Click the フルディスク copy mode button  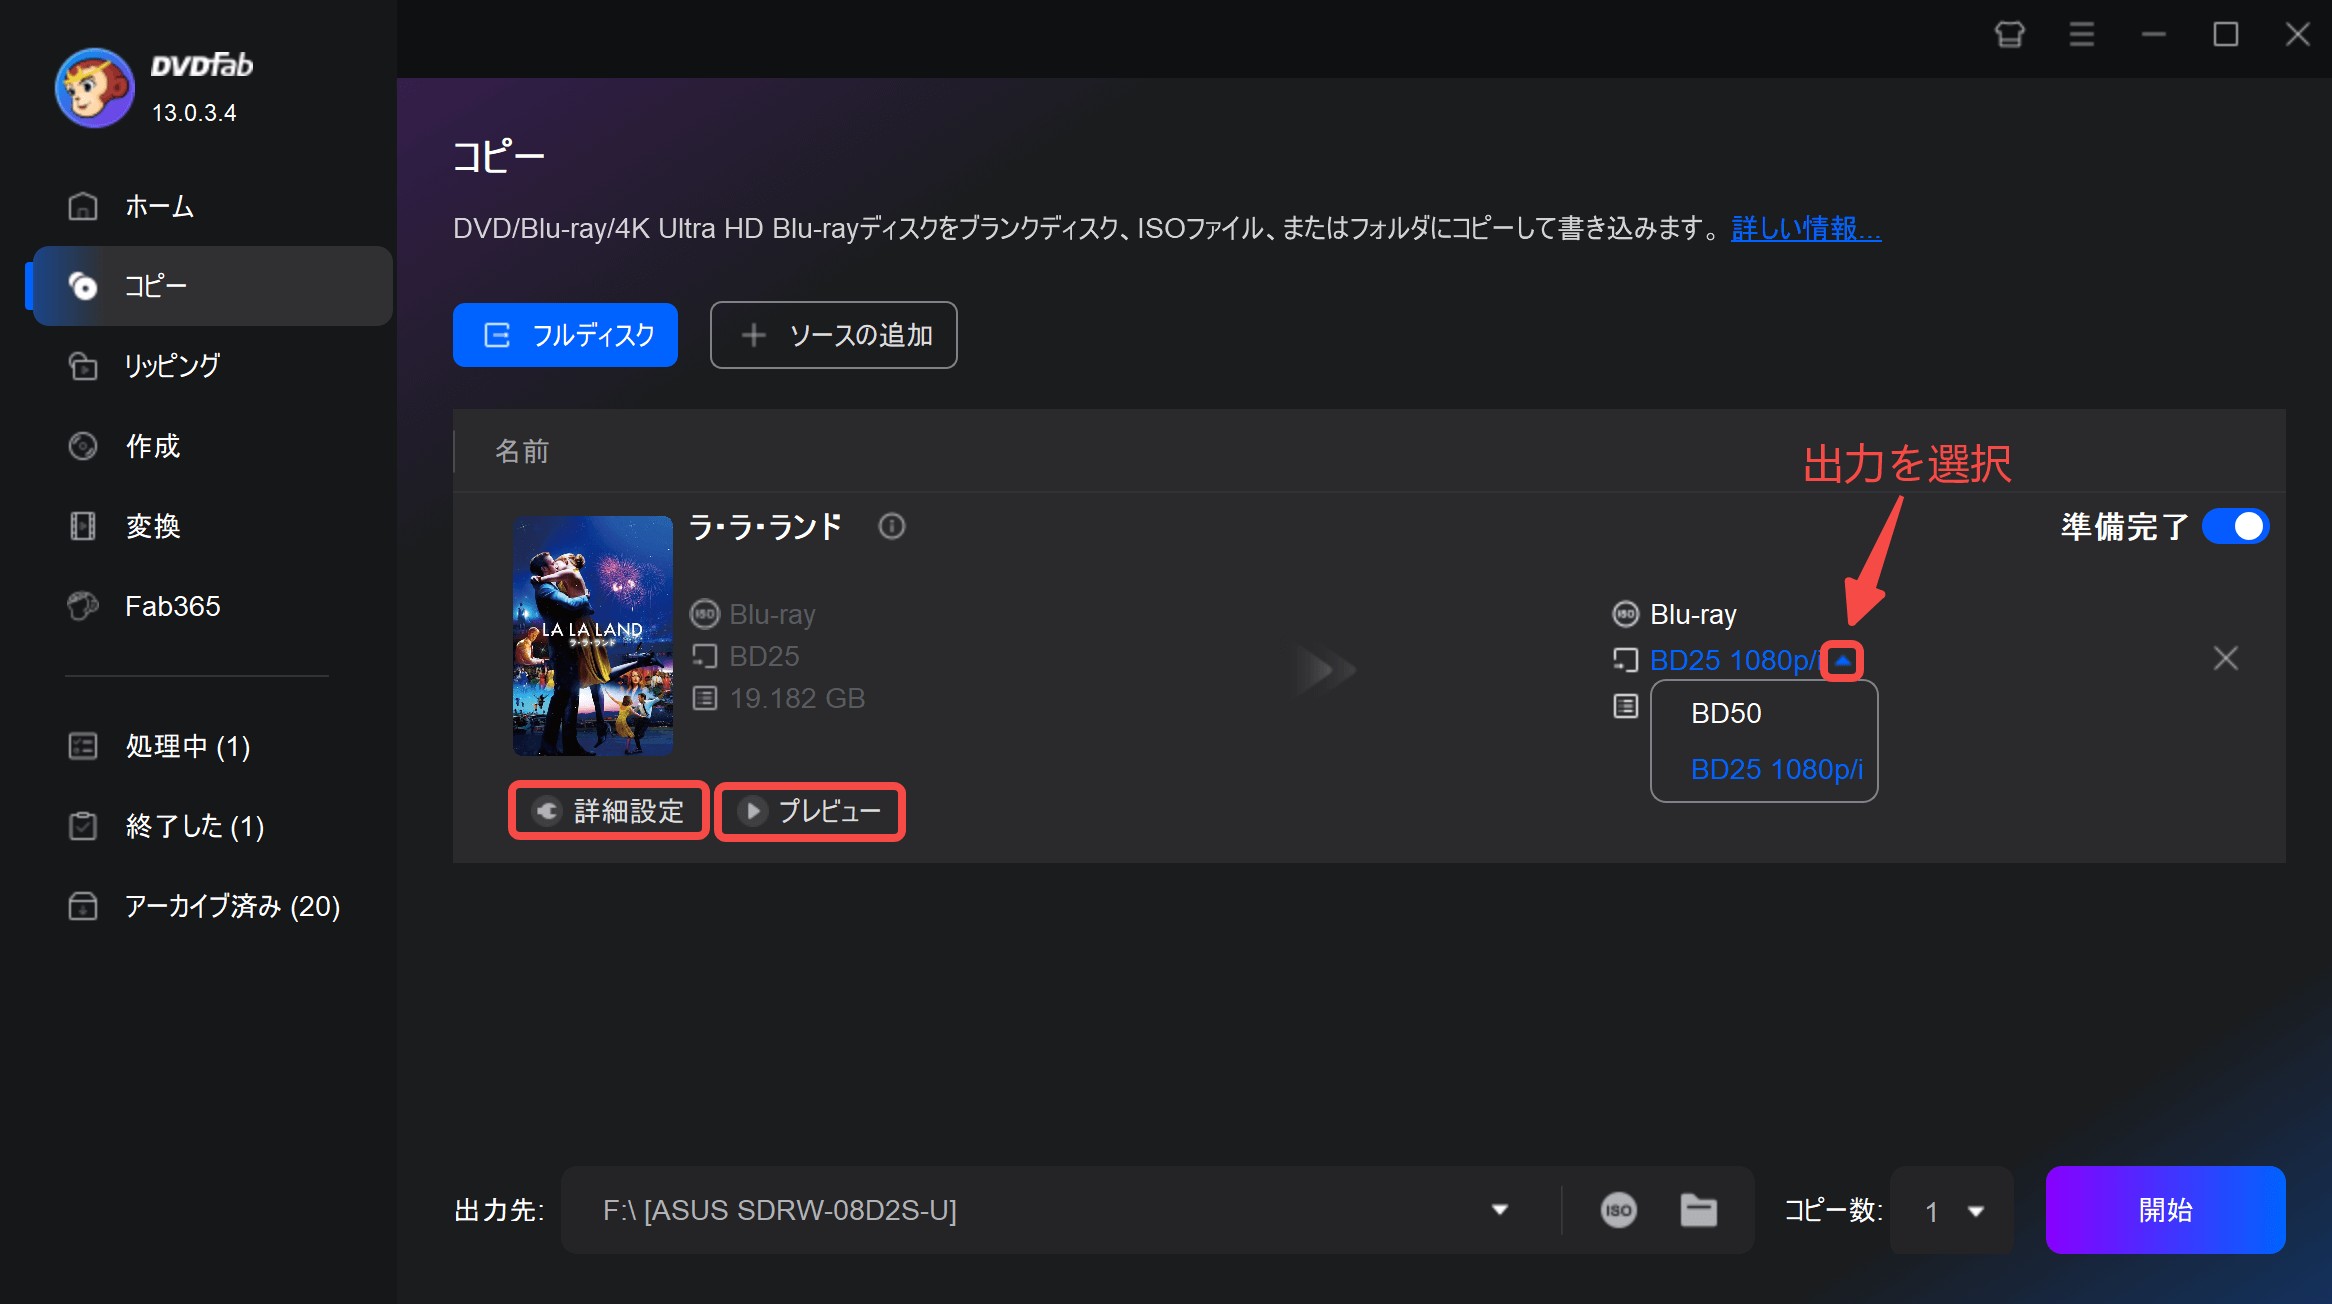pyautogui.click(x=565, y=335)
